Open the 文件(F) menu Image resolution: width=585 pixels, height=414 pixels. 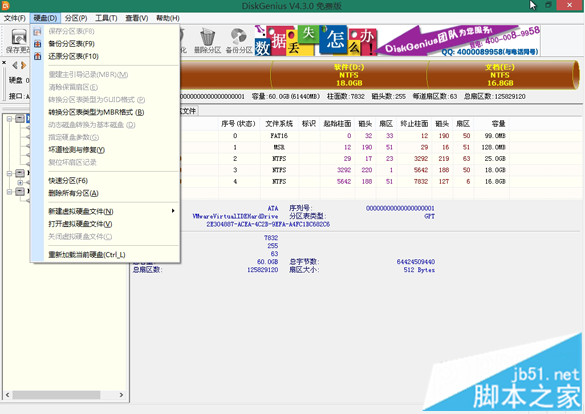coord(15,18)
